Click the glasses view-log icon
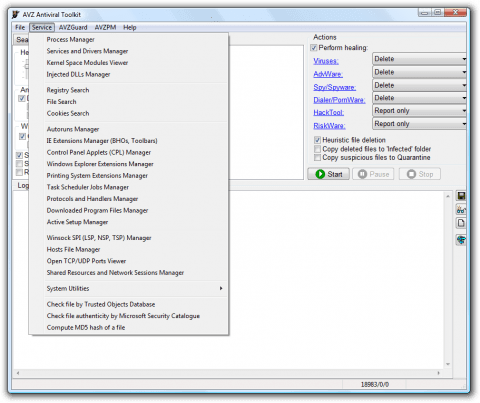This screenshot has height=403, width=480. click(461, 210)
